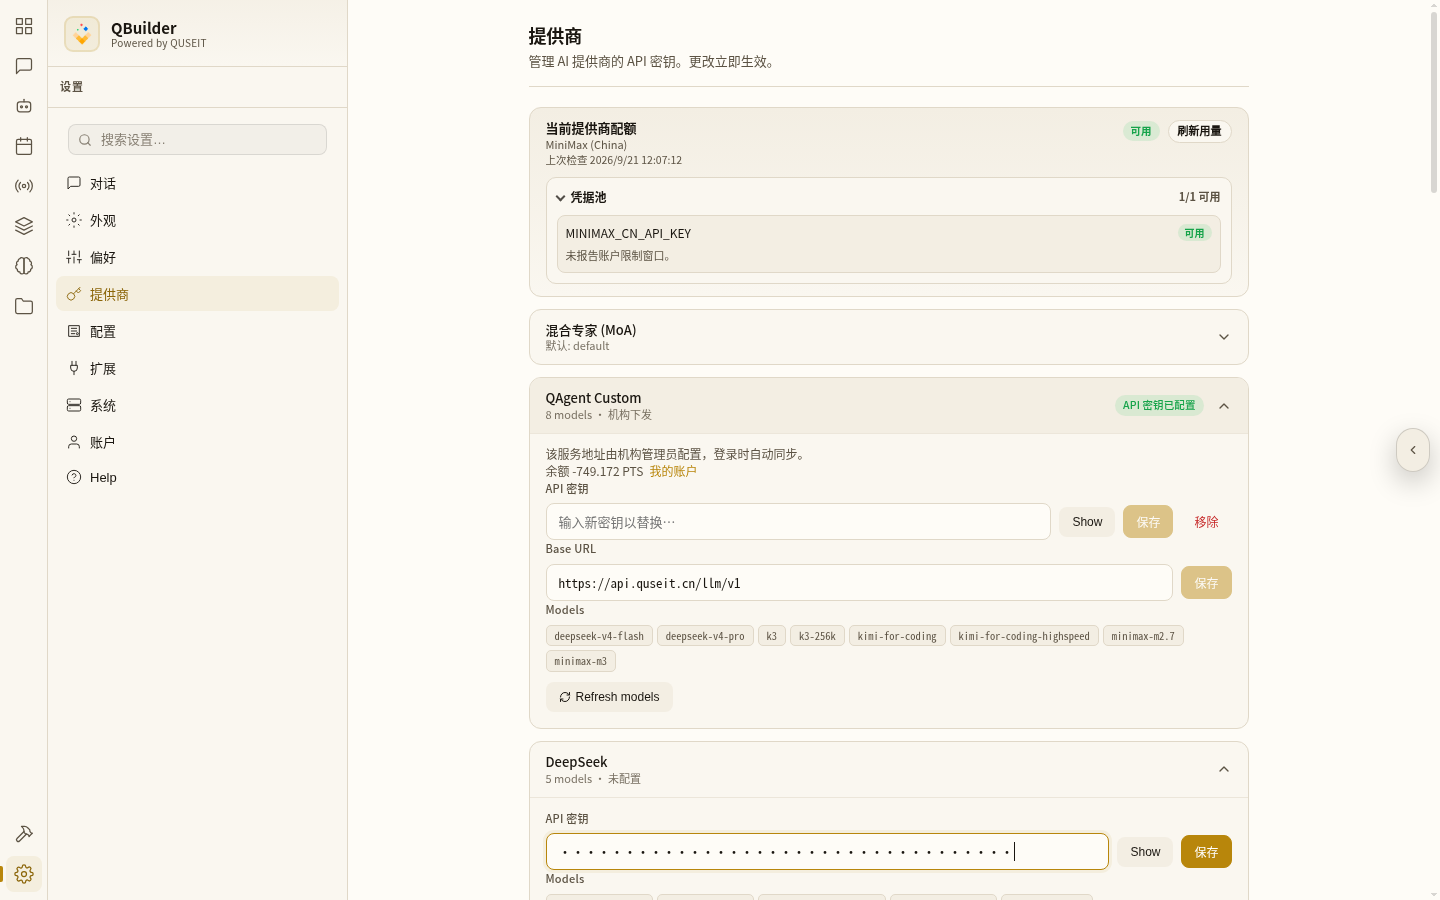This screenshot has height=900, width=1440.
Task: Click the API 密钥已配置 status badge
Action: coord(1159,406)
